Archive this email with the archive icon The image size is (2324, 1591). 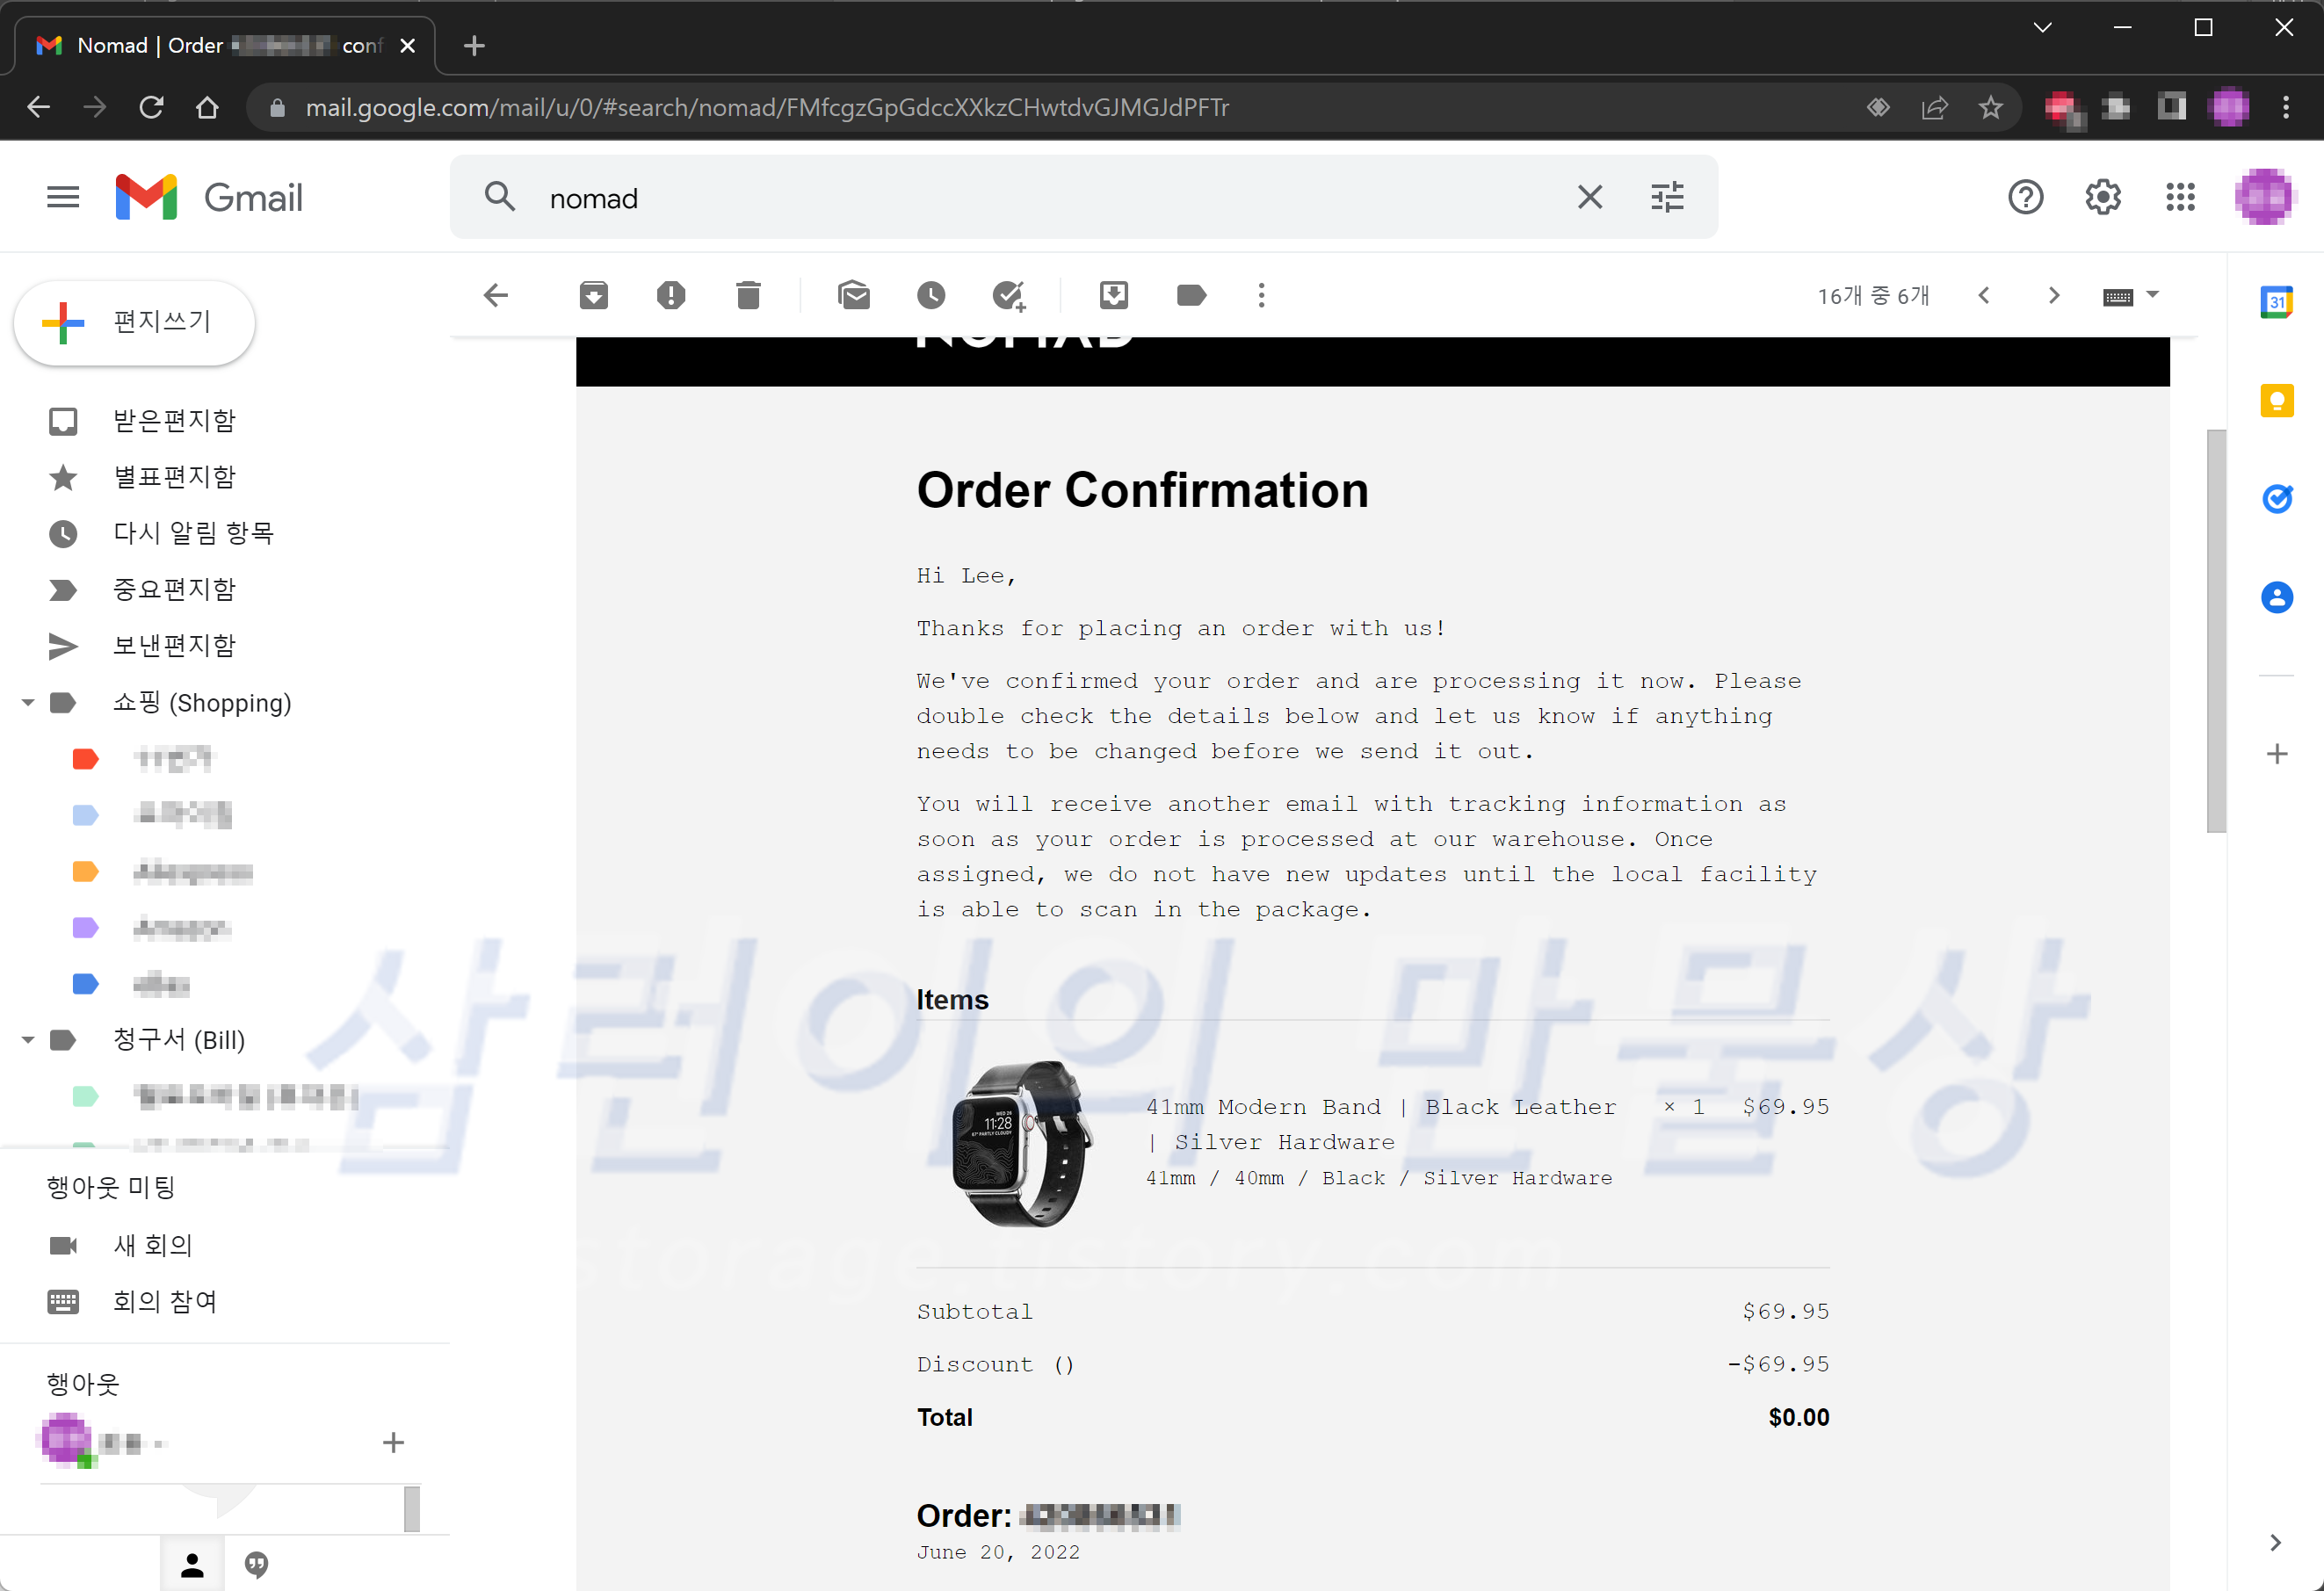[593, 295]
